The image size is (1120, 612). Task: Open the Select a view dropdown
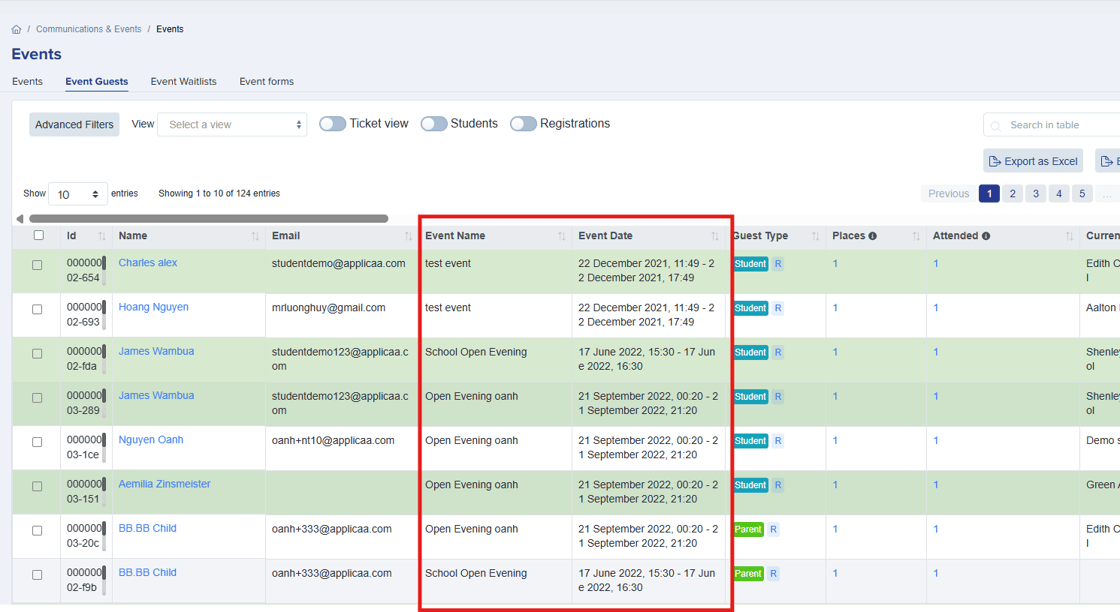[x=232, y=125]
